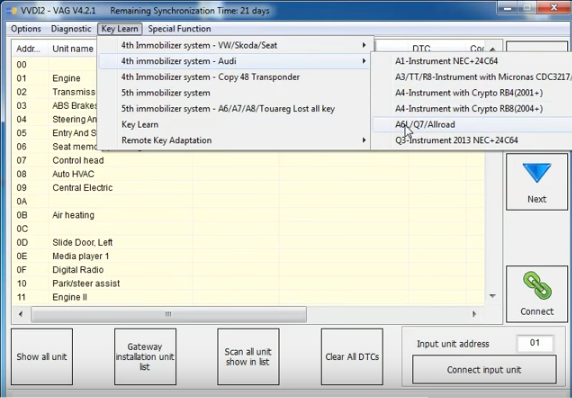The width and height of the screenshot is (572, 398).
Task: Choose 5th immobilizer A6/A7/A8/Touareg Lost all key
Action: [x=236, y=109]
